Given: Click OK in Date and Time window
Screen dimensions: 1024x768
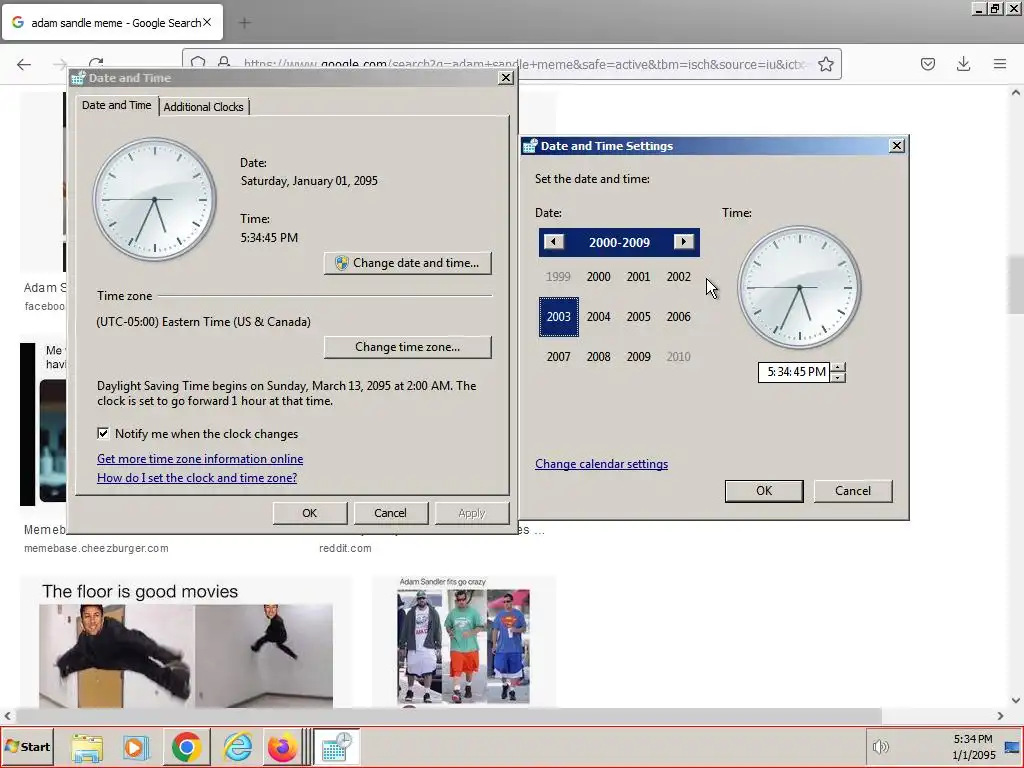Looking at the screenshot, I should (x=310, y=513).
